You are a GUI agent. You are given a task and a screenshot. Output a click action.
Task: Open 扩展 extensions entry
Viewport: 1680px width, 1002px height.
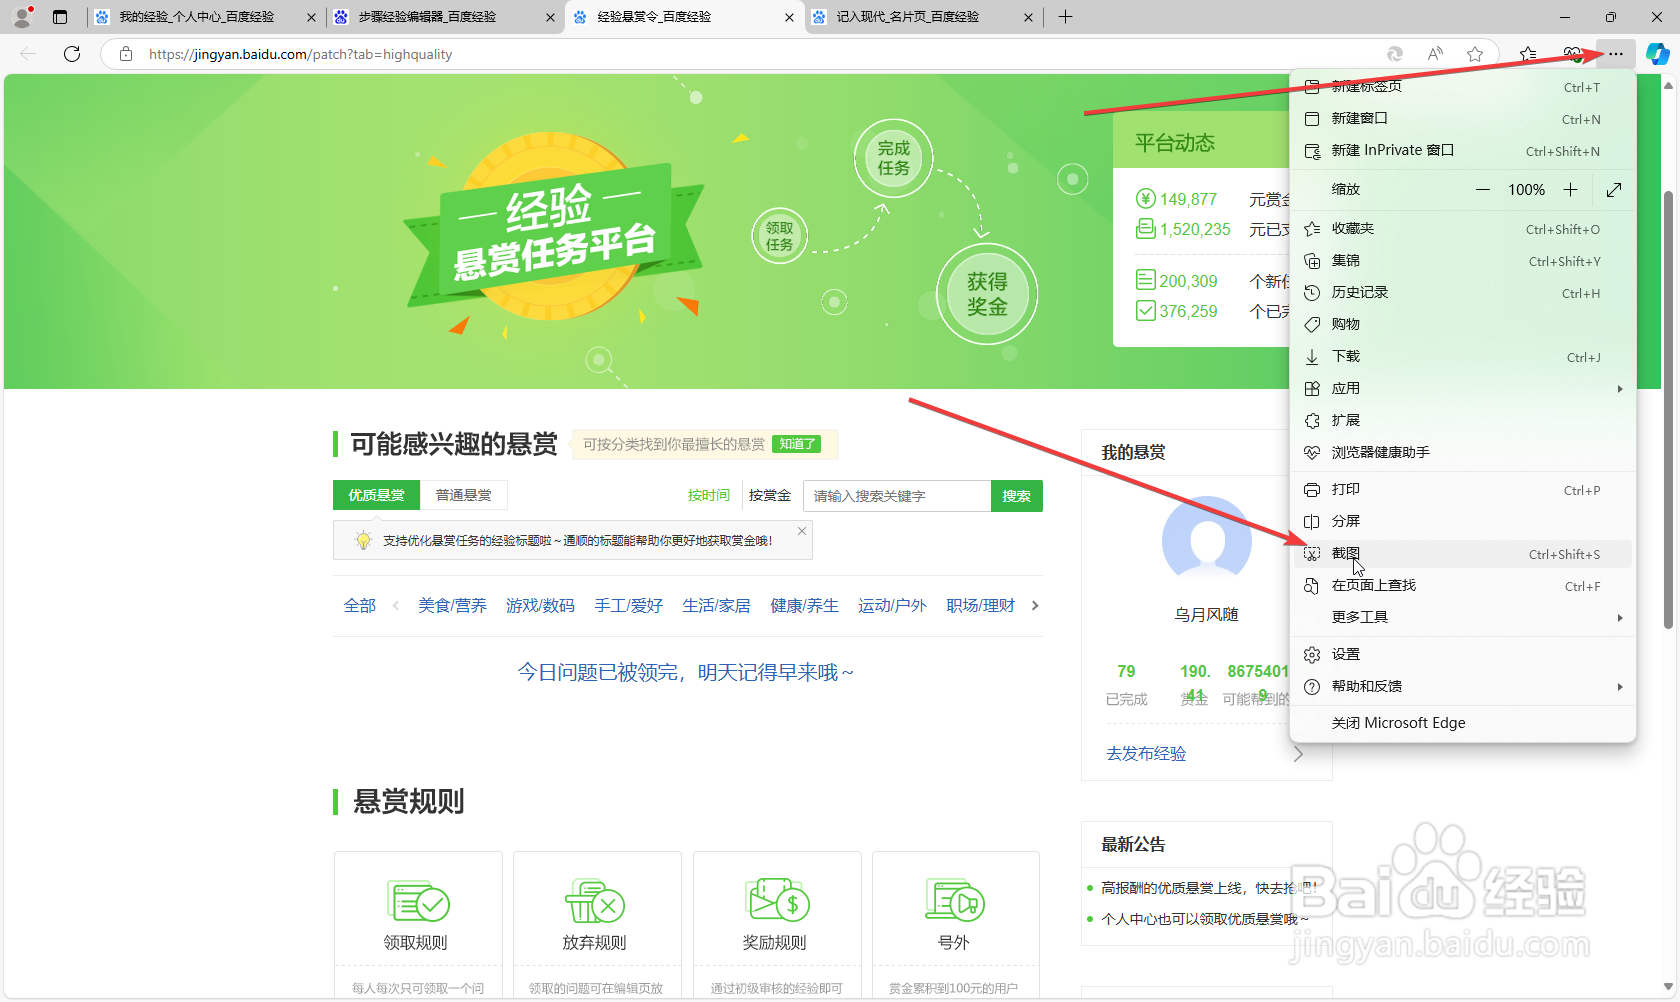pos(1463,421)
